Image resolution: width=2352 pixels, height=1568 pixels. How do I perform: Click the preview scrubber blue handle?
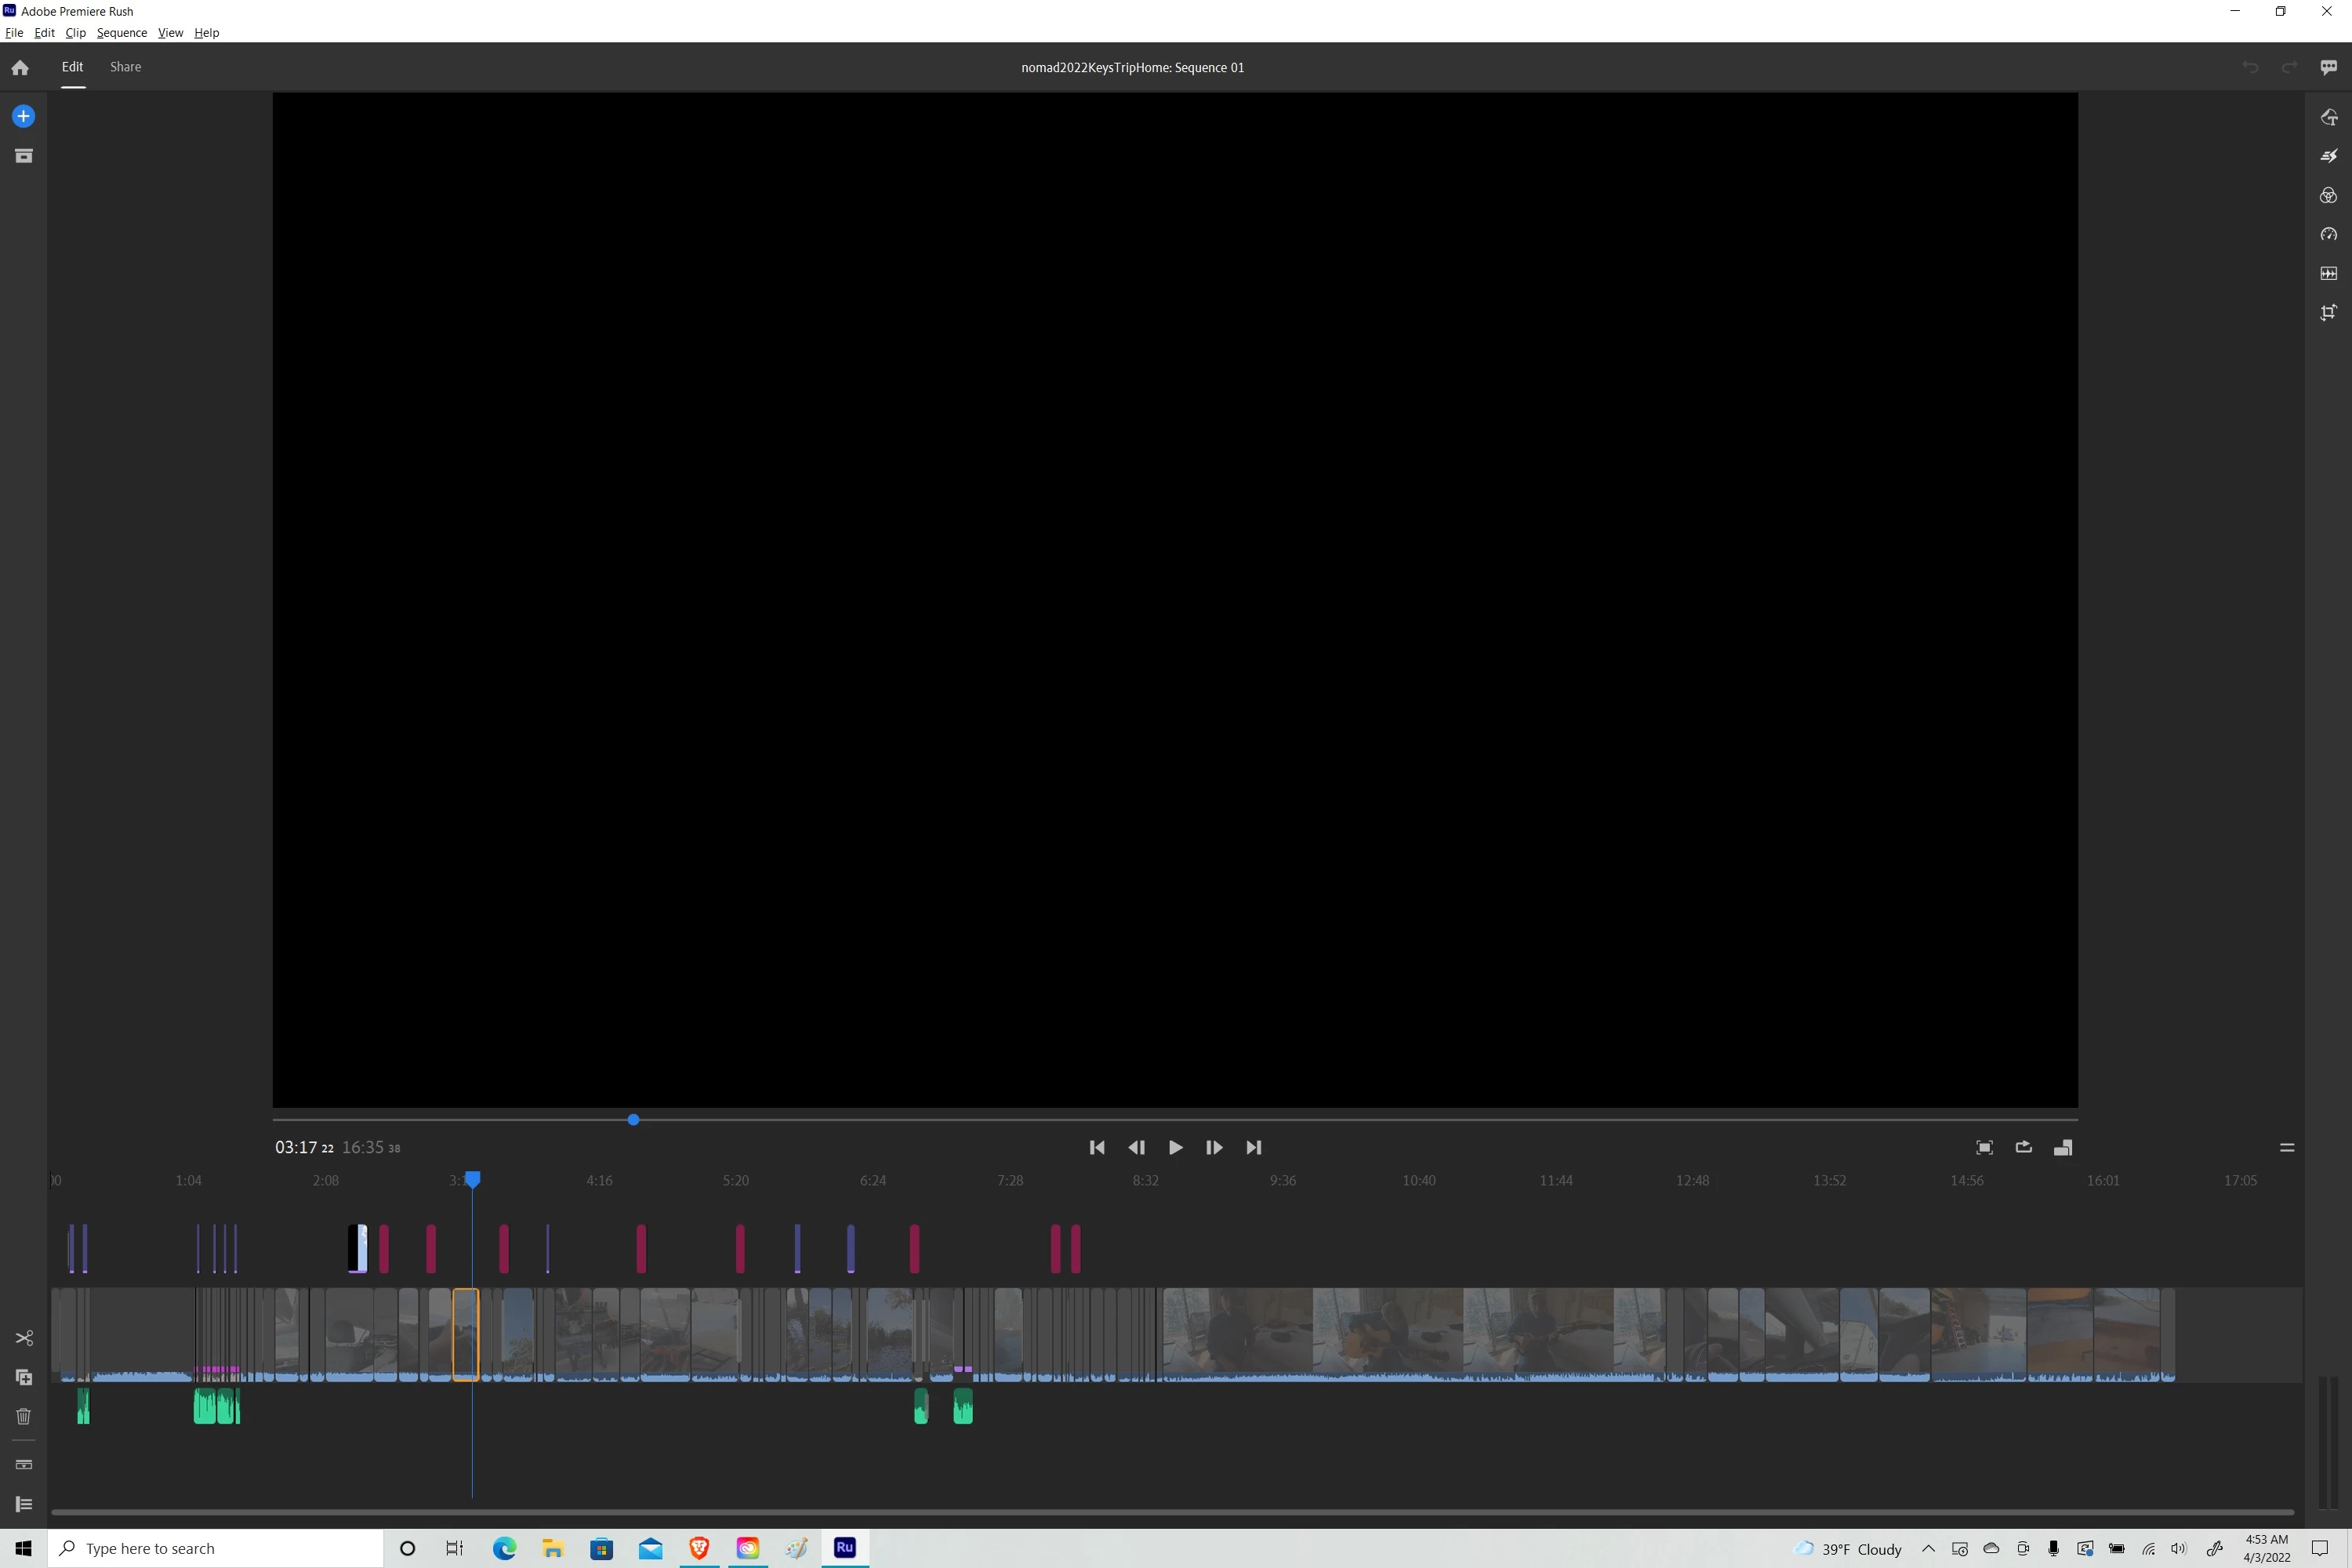(x=633, y=1120)
